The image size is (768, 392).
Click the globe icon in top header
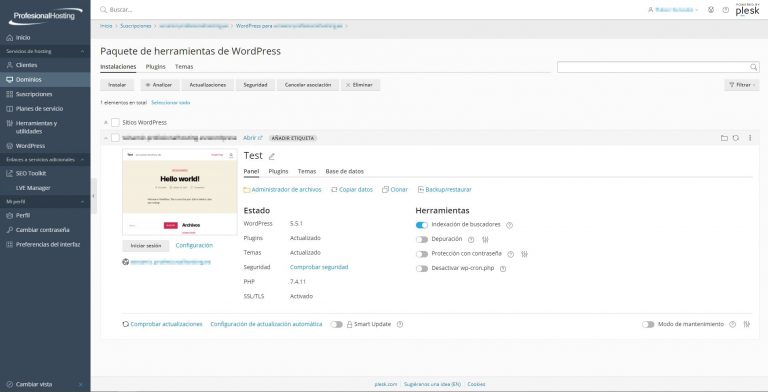(711, 10)
